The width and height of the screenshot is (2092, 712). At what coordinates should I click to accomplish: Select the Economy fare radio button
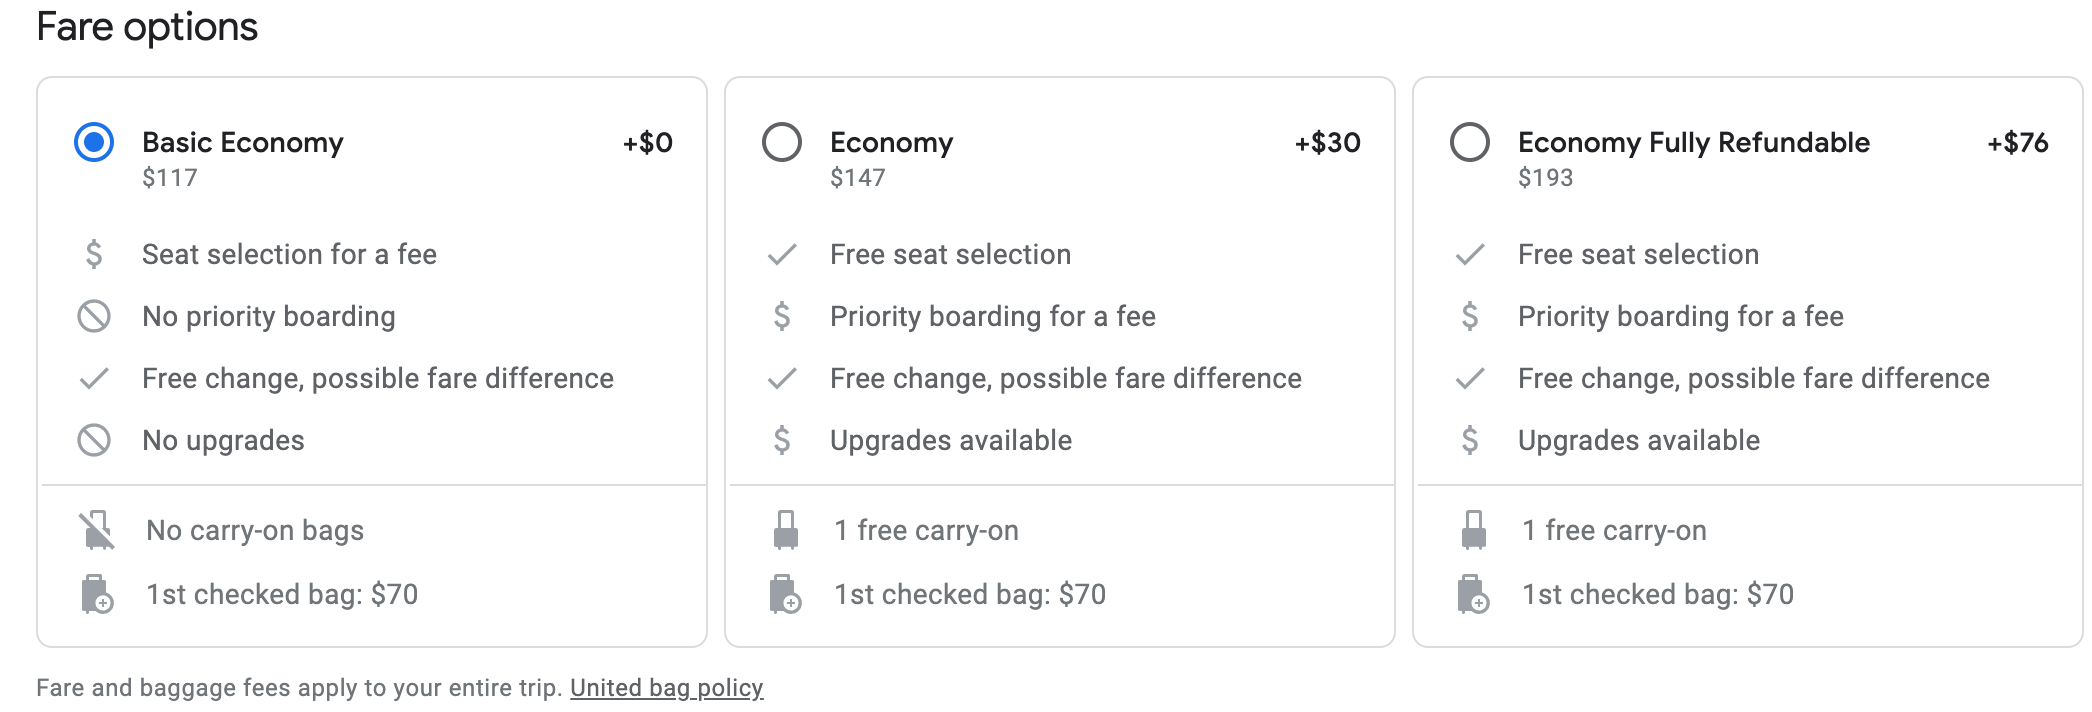coord(782,142)
